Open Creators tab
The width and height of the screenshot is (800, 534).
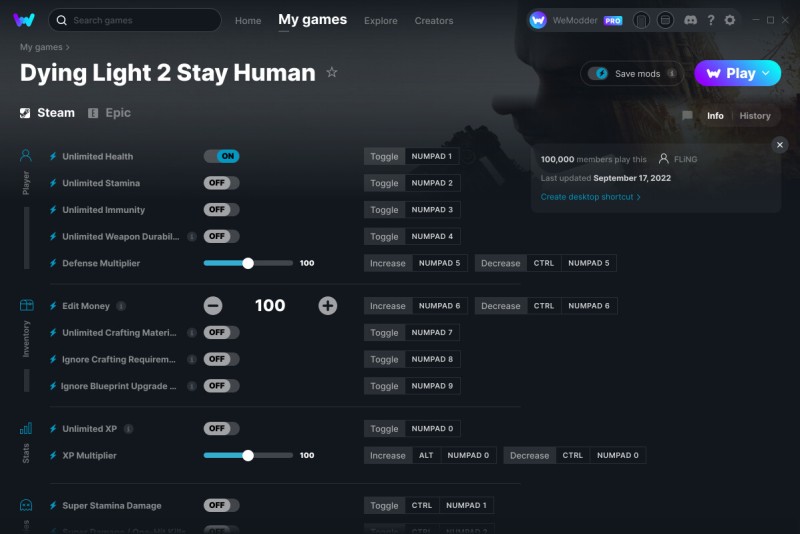coord(434,20)
